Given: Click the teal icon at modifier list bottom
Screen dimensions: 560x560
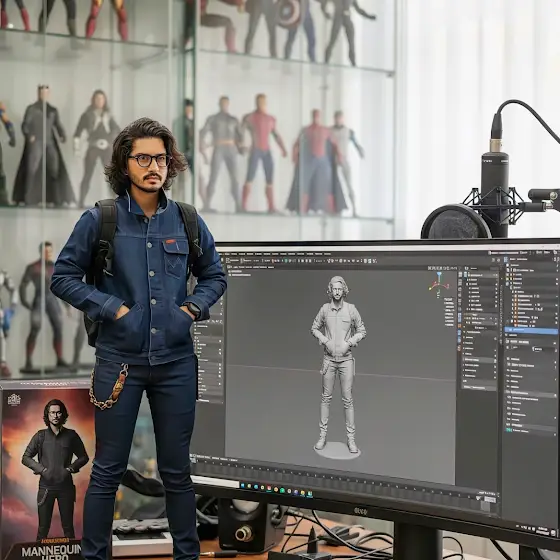Looking at the screenshot, I should [x=509, y=431].
